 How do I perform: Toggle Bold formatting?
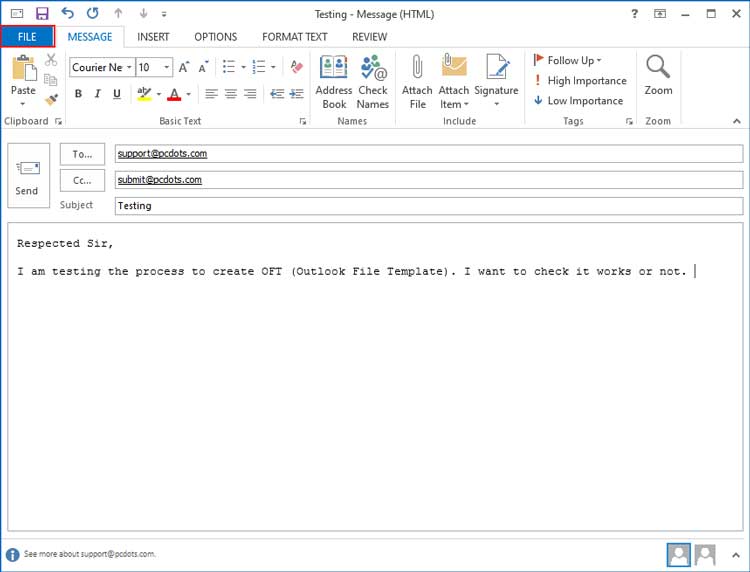pyautogui.click(x=78, y=94)
